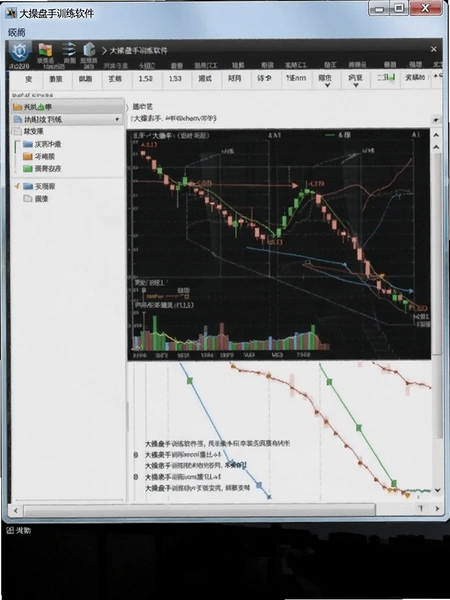Viewport: 450px width, 600px height.
Task: Click the blue gear icon in toolbar
Action: (20, 51)
